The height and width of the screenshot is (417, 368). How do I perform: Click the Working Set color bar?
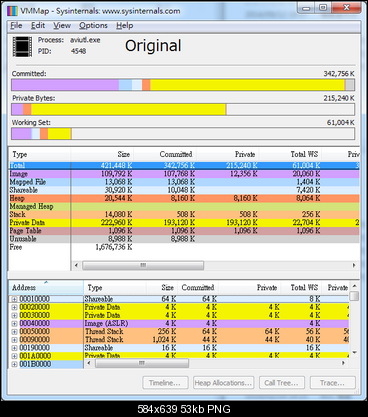(x=183, y=134)
